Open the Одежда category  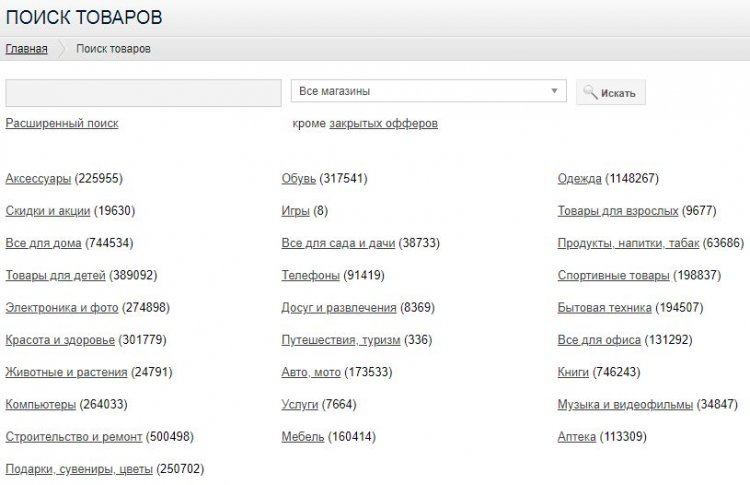580,179
